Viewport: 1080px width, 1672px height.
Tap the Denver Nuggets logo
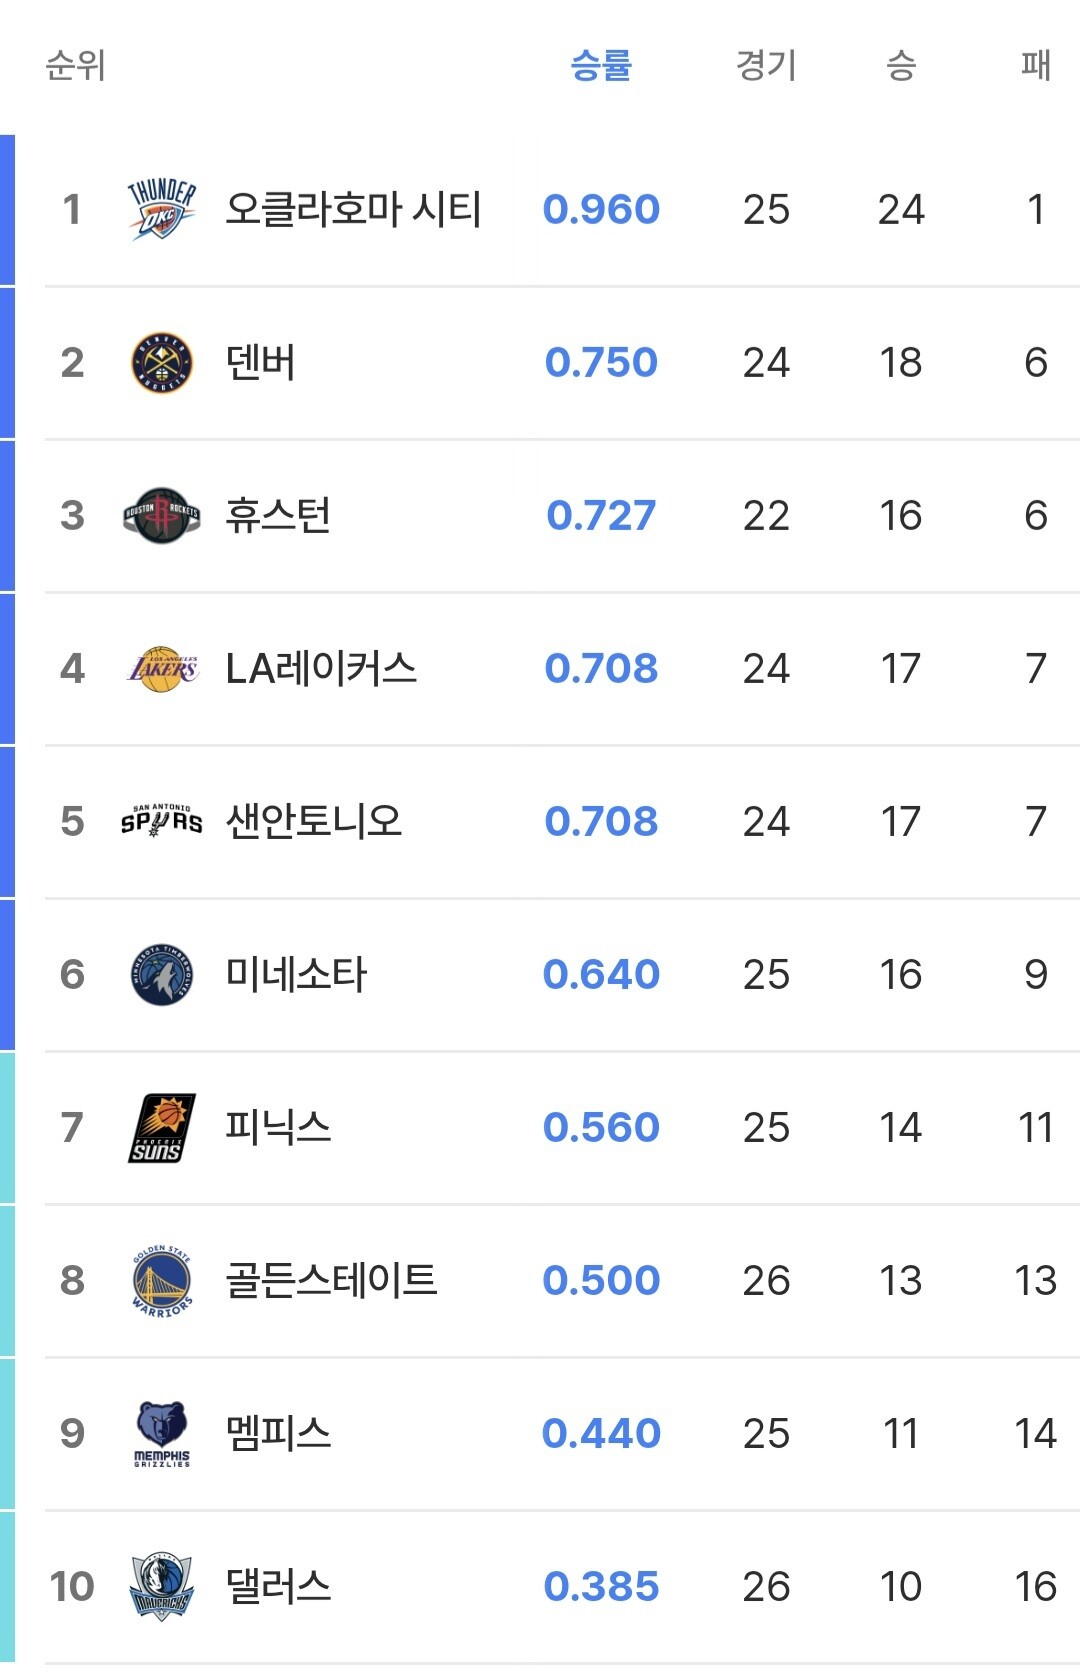coord(161,363)
